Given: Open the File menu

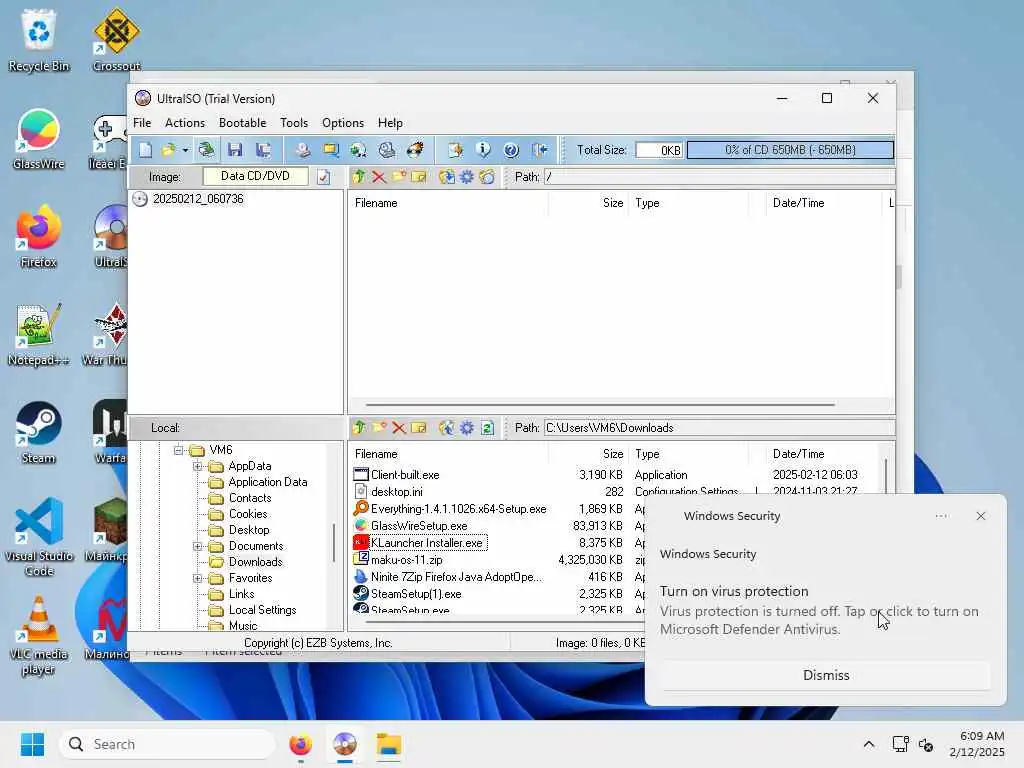Looking at the screenshot, I should pos(142,123).
